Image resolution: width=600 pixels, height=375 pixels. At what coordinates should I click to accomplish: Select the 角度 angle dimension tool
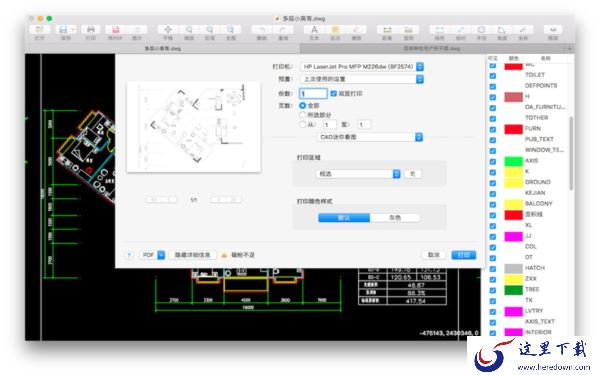click(x=502, y=29)
